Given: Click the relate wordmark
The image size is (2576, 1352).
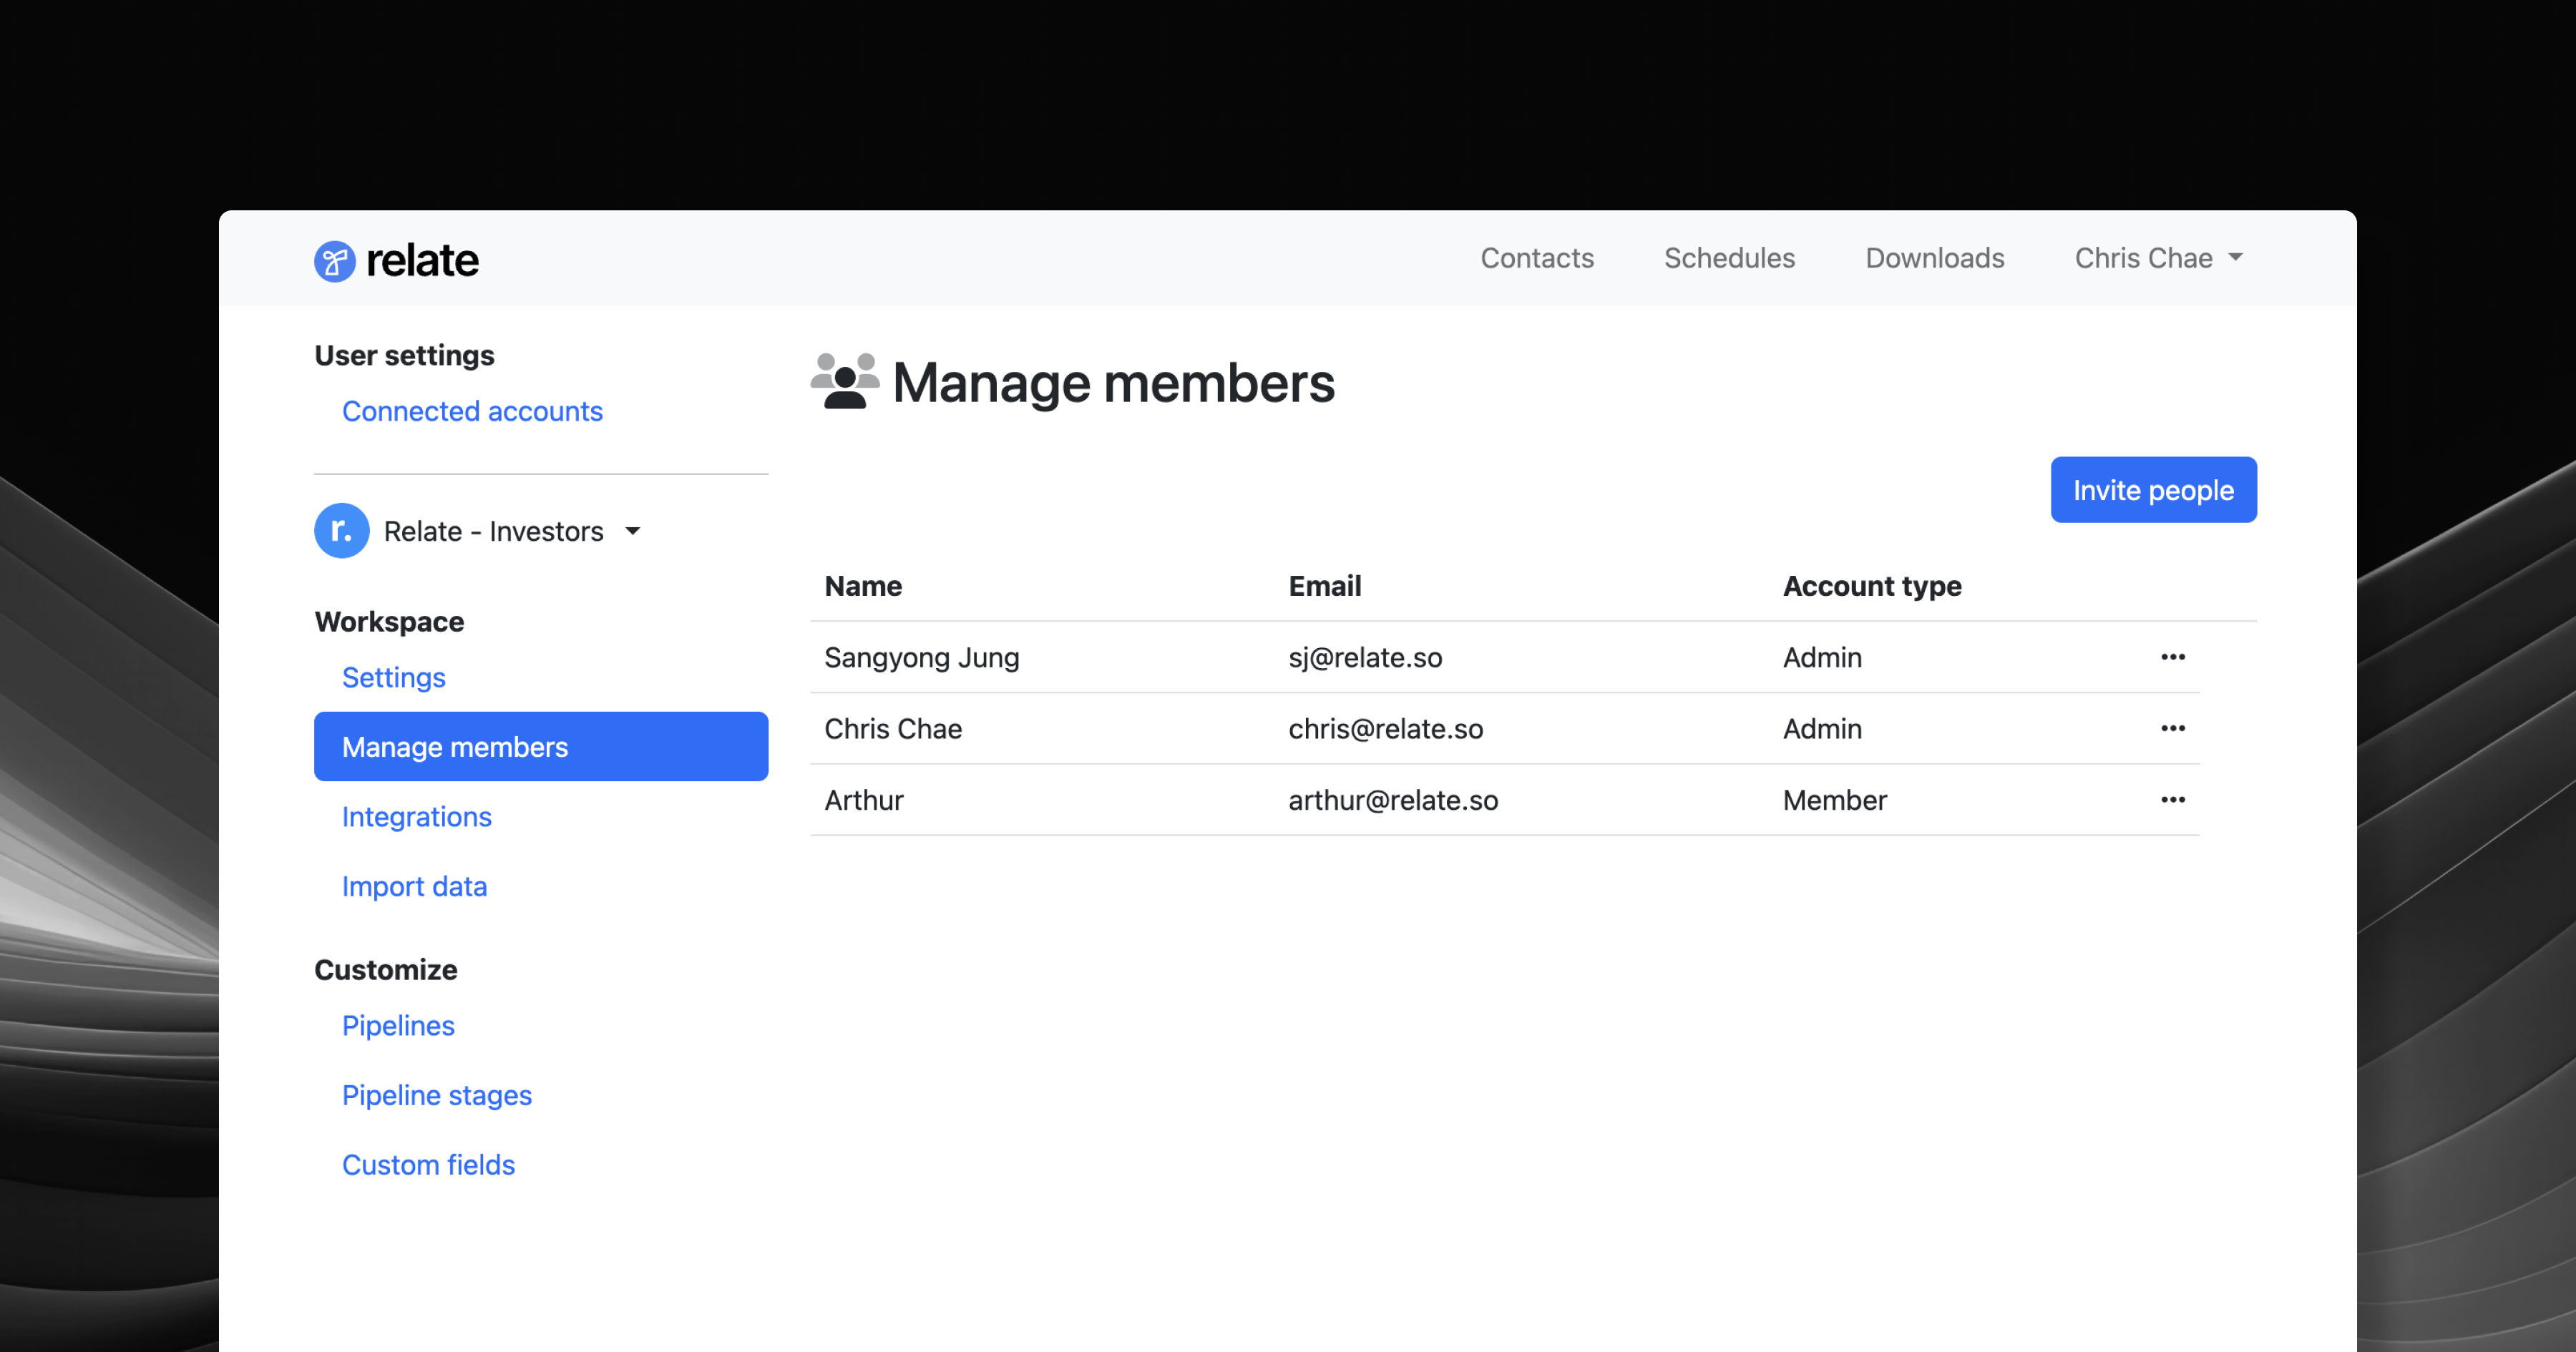Looking at the screenshot, I should pos(422,261).
